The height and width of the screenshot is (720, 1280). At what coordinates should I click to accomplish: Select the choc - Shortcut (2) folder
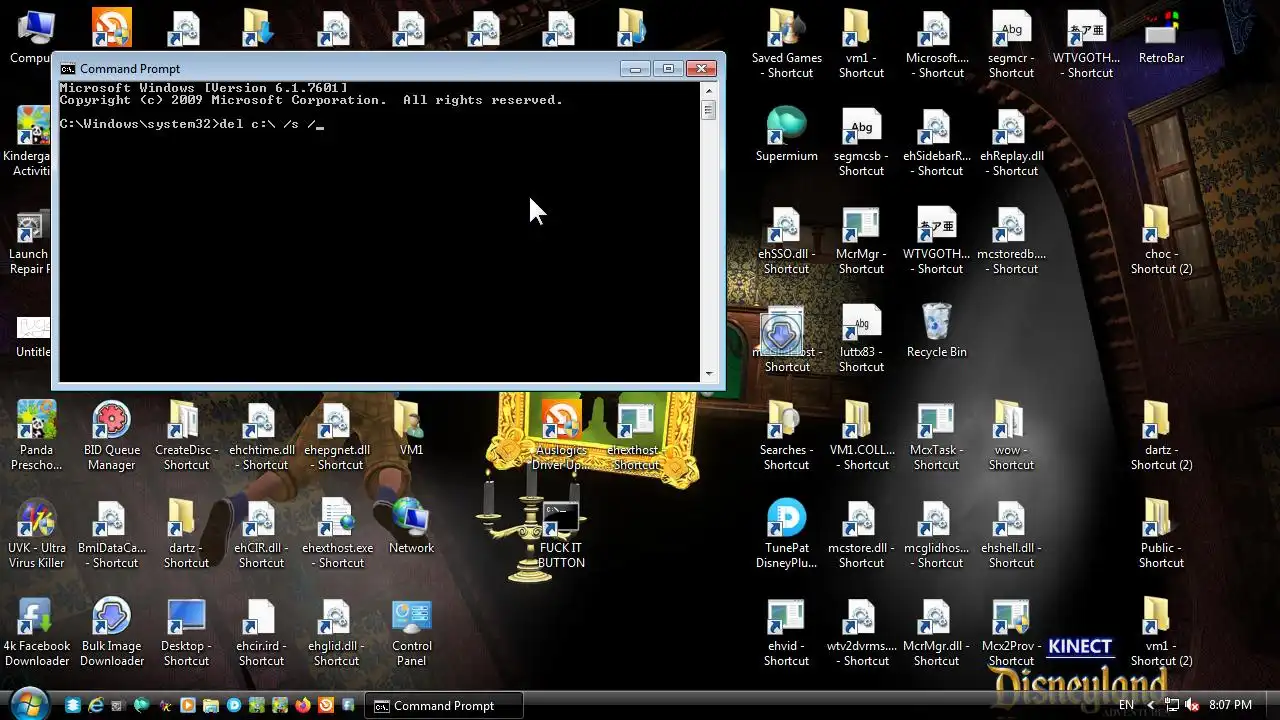click(1161, 240)
